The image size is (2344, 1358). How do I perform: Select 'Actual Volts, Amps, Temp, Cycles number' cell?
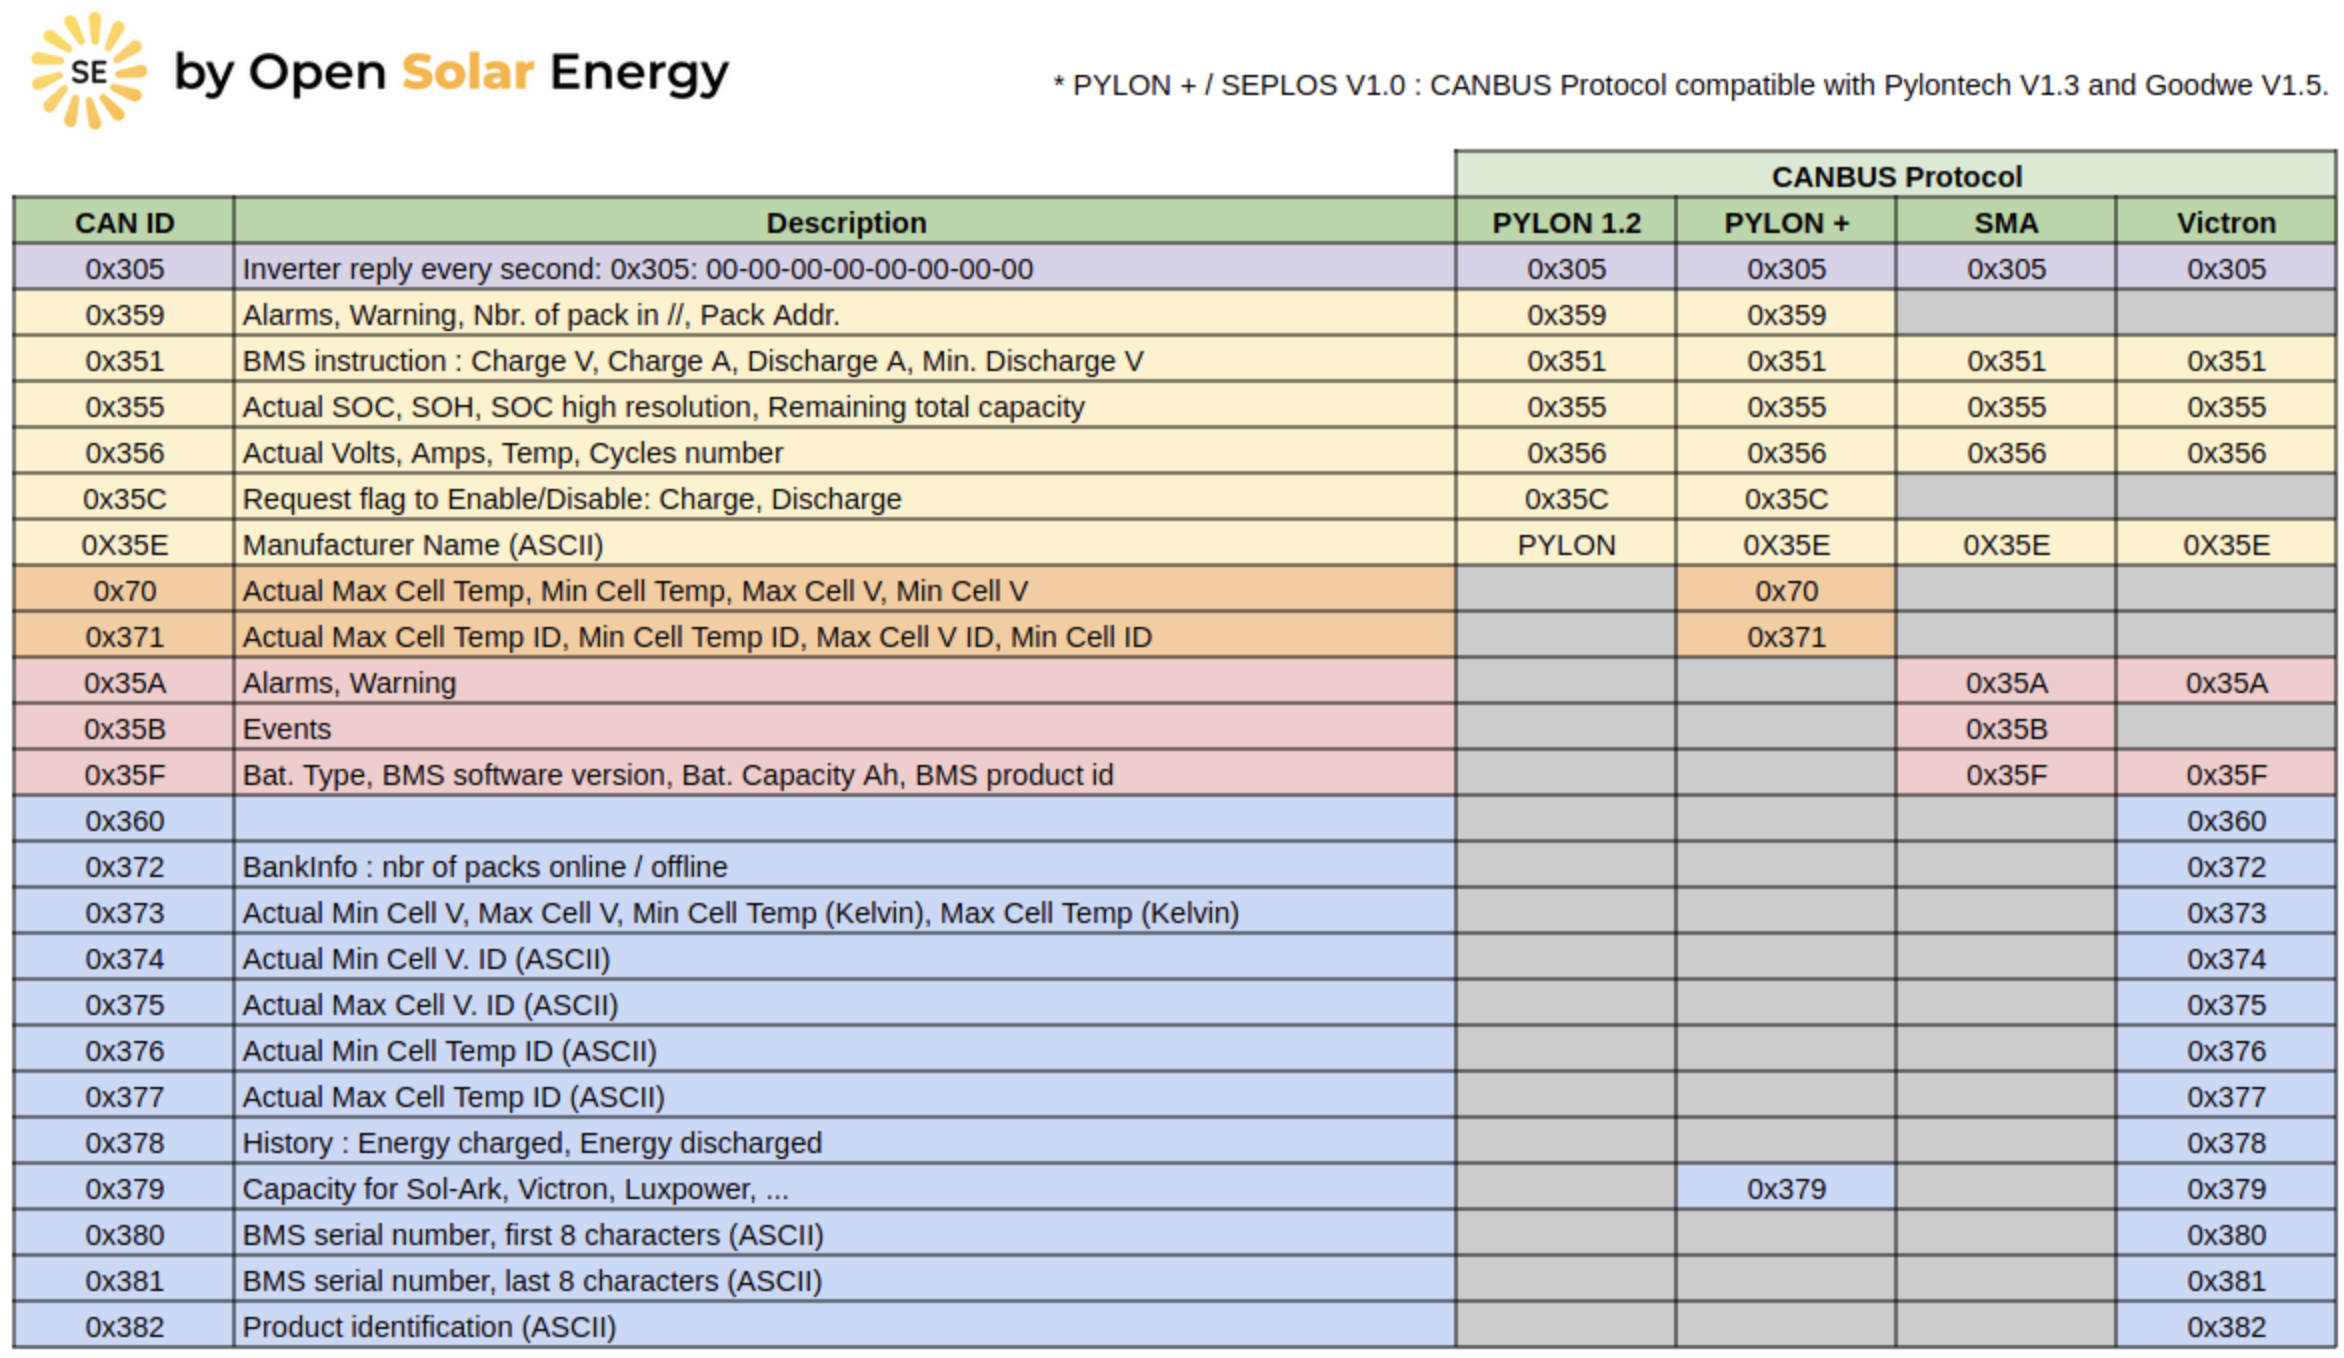845,452
